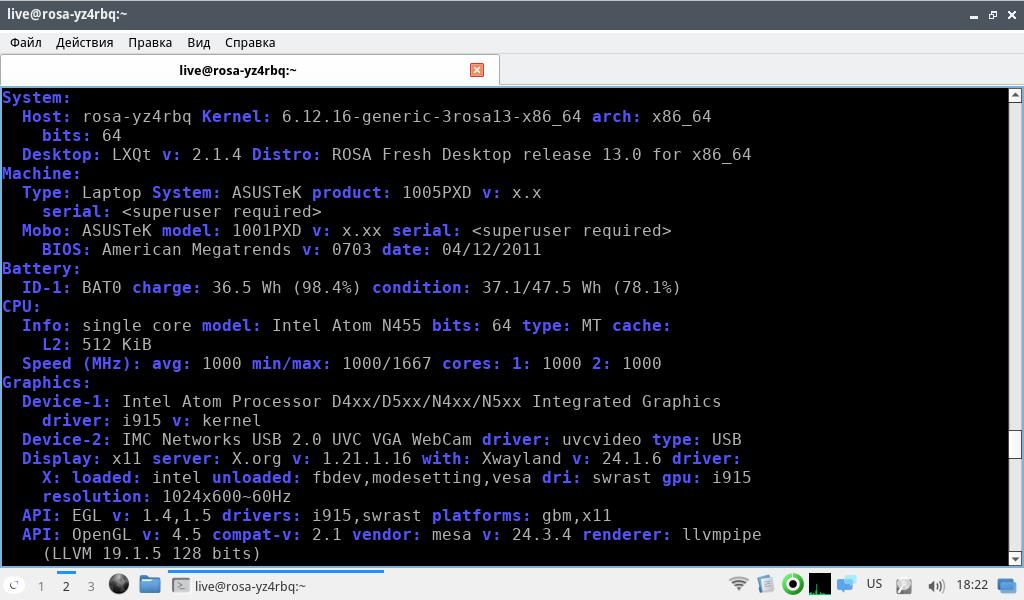This screenshot has height=600, width=1024.
Task: Open the clipboard manager tray icon
Action: 765,584
